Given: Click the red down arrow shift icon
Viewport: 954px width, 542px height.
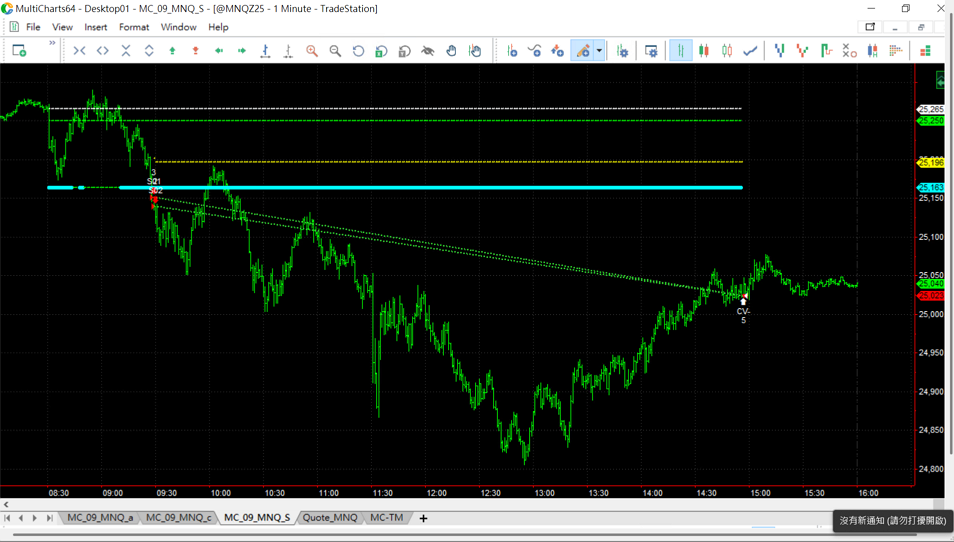Looking at the screenshot, I should (195, 51).
